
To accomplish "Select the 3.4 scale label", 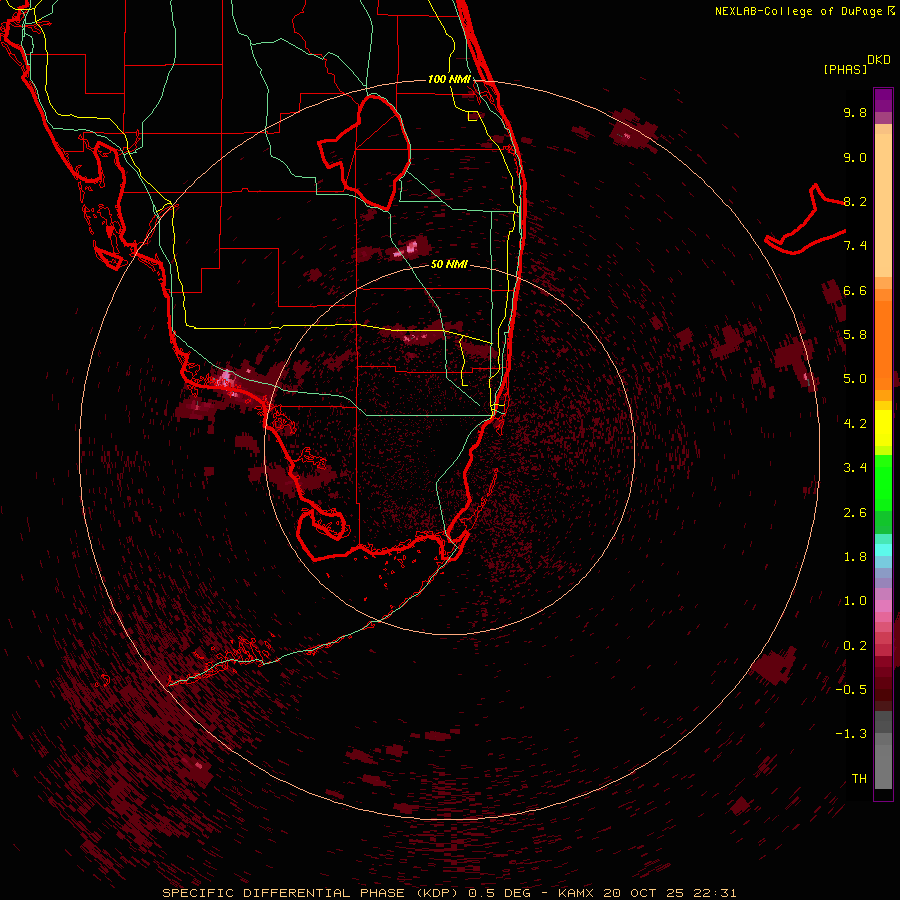I will click(x=855, y=468).
